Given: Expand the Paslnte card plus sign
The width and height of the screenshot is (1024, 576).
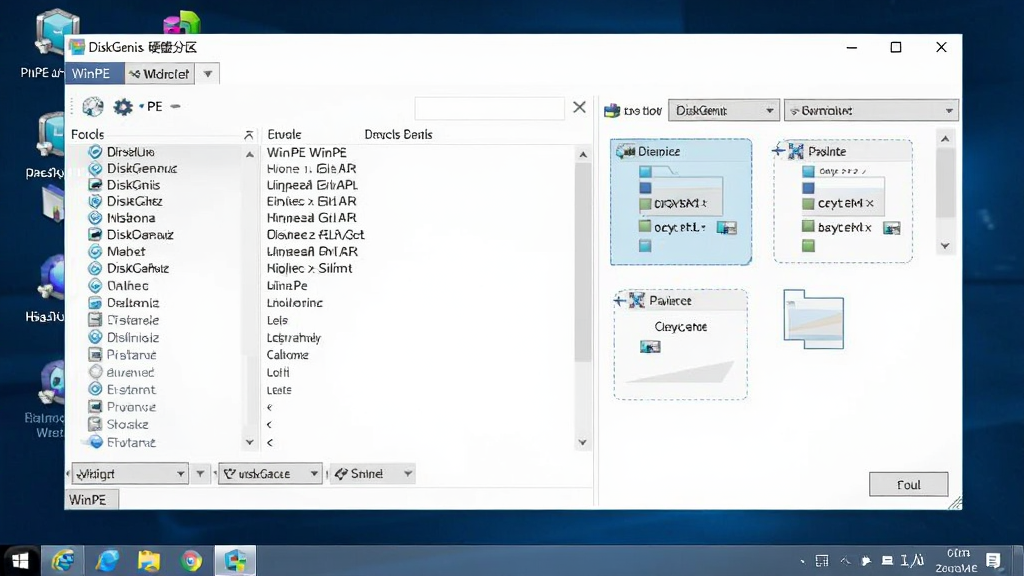Looking at the screenshot, I should point(778,152).
